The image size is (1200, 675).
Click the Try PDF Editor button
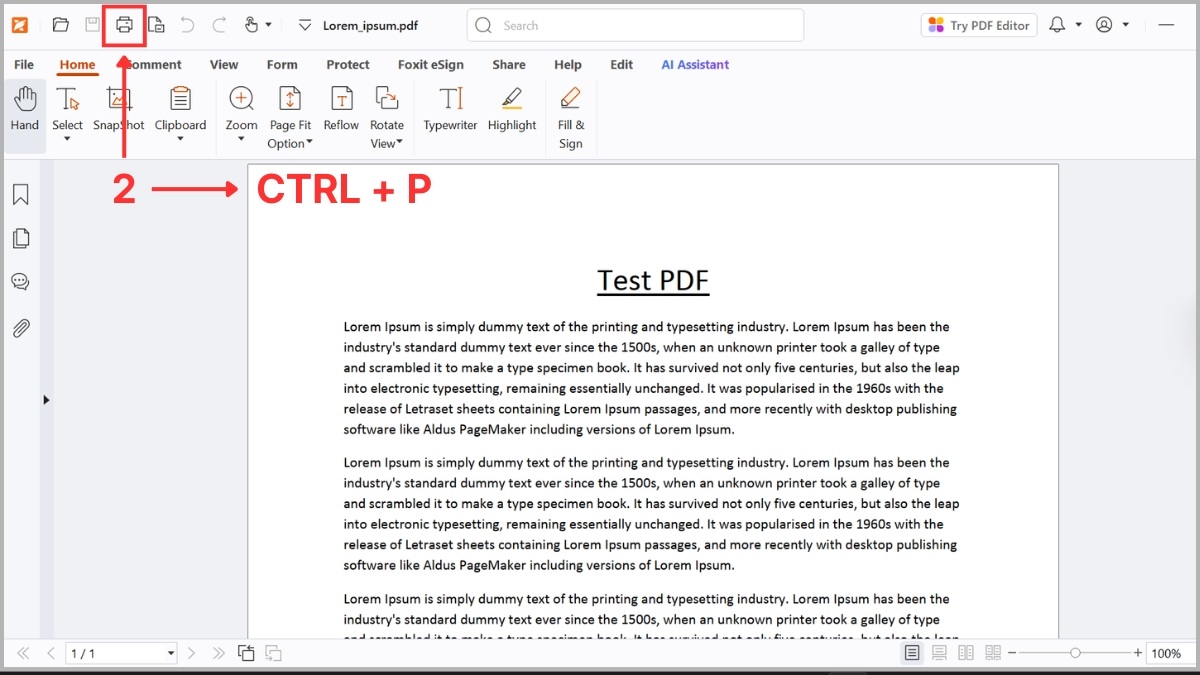(x=978, y=24)
